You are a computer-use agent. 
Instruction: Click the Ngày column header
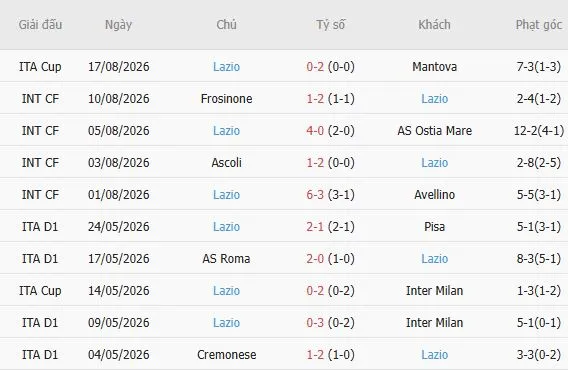118,25
